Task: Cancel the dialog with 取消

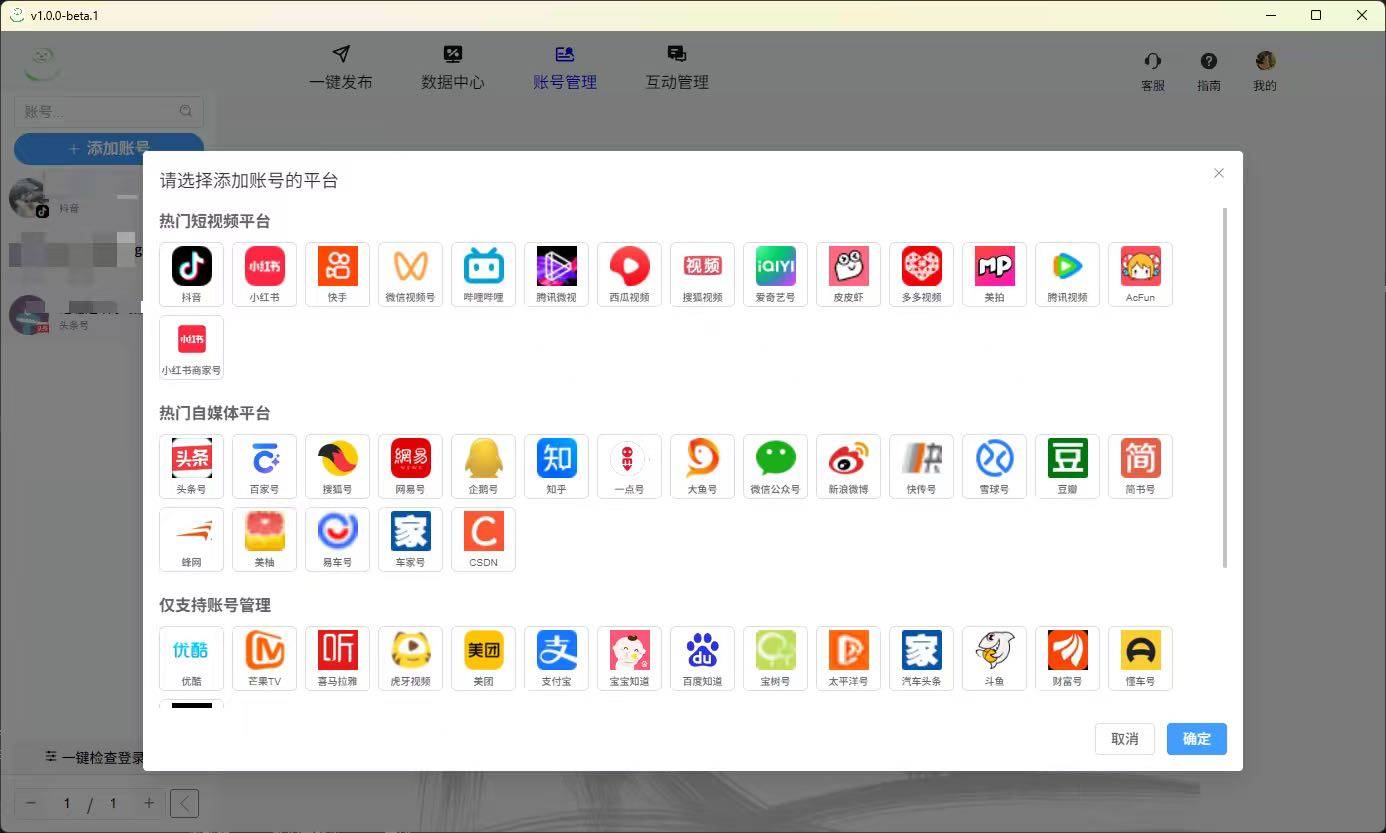Action: (x=1124, y=739)
